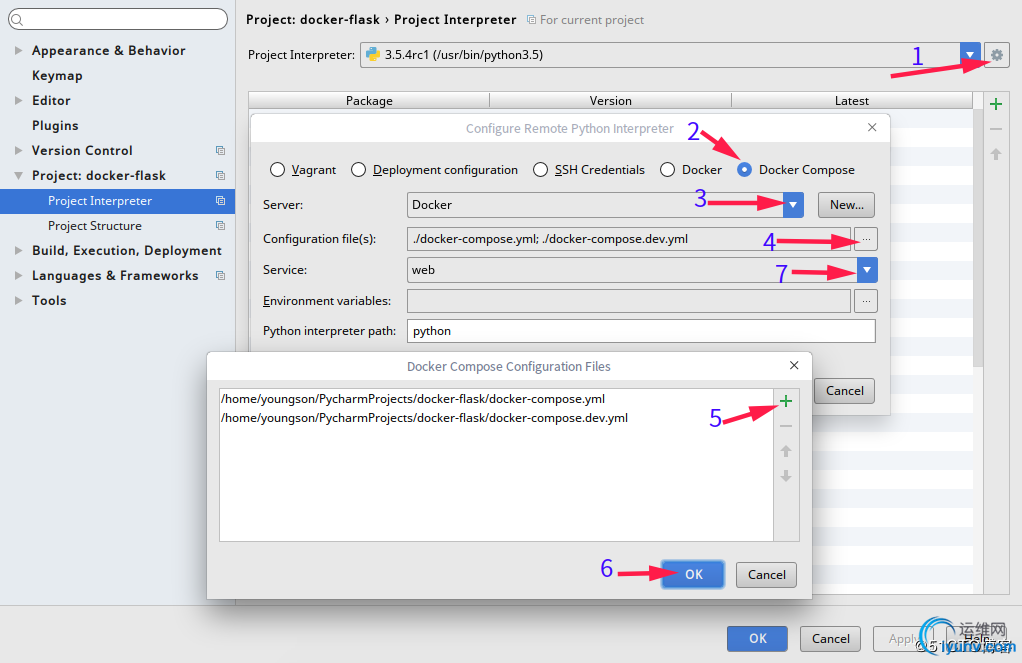Select the Deployment configuration radio button
The height and width of the screenshot is (663, 1022).
click(x=358, y=169)
